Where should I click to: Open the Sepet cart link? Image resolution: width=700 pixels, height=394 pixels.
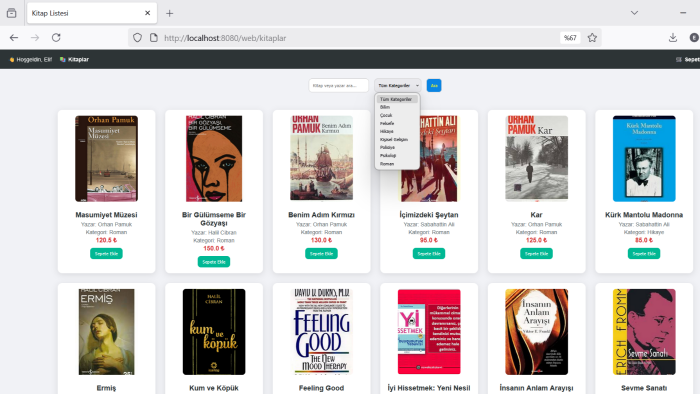pyautogui.click(x=688, y=59)
